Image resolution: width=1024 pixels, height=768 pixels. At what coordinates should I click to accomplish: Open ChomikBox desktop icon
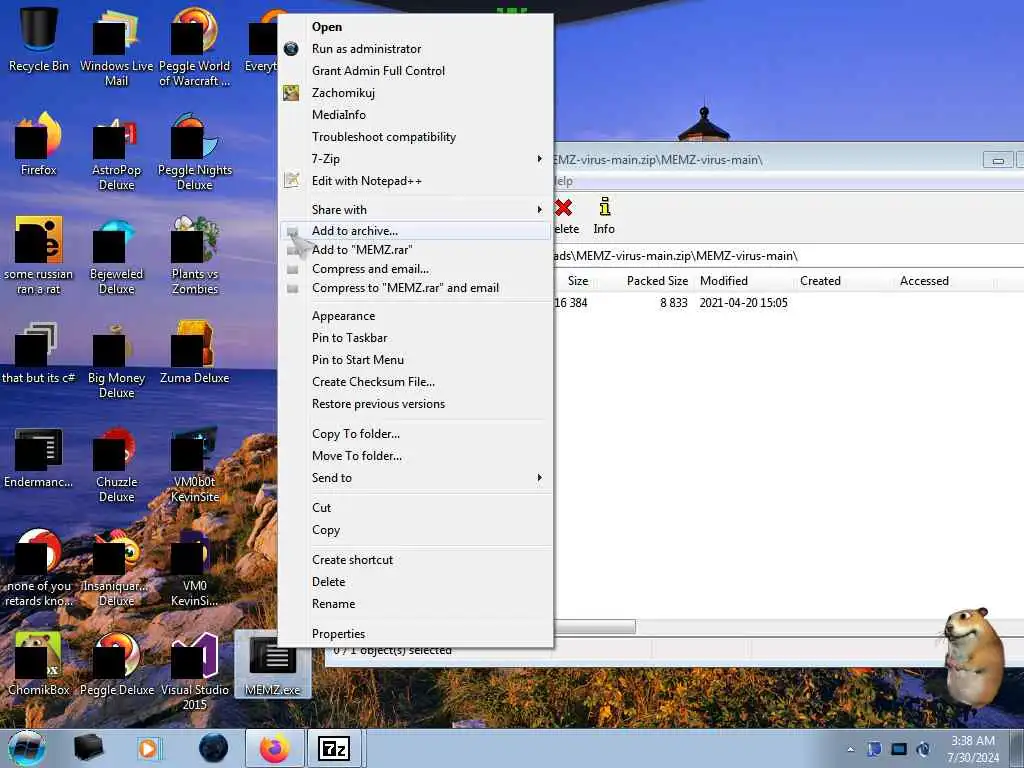tap(39, 664)
